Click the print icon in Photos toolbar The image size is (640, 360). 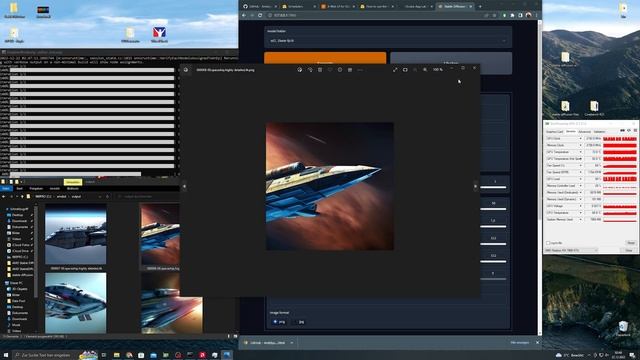(350, 70)
